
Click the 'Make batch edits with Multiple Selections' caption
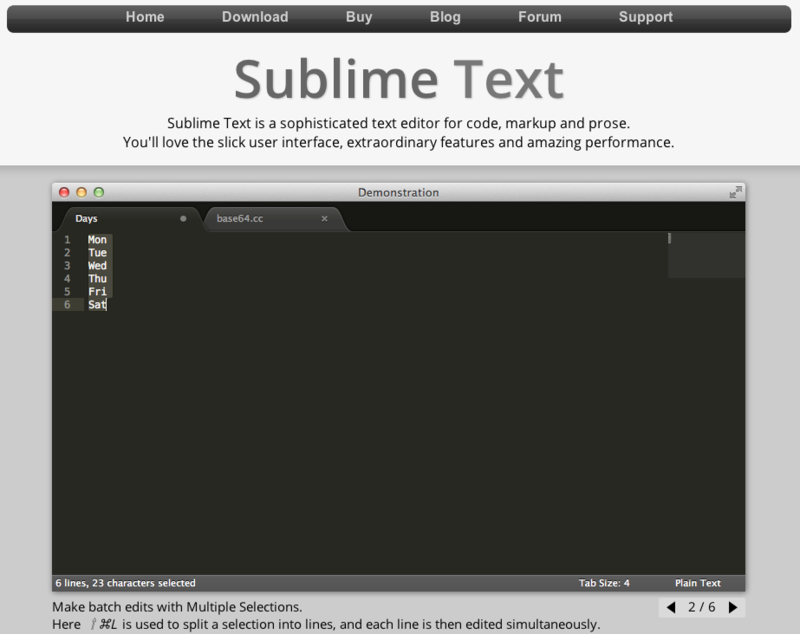point(177,607)
